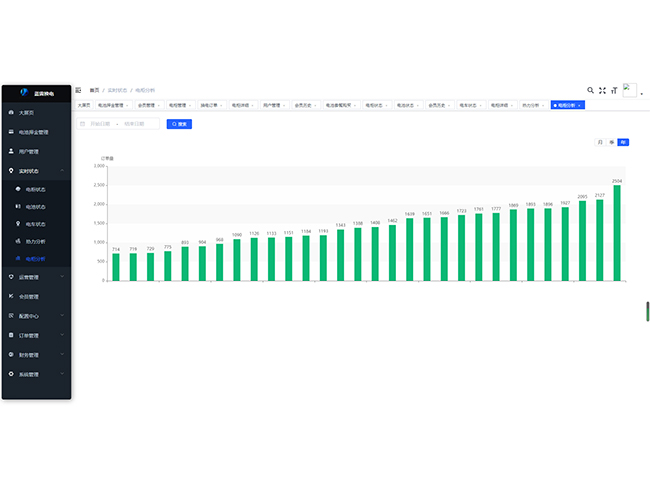Expand the 系统管理 menu chevron
The width and height of the screenshot is (650, 488).
click(62, 374)
